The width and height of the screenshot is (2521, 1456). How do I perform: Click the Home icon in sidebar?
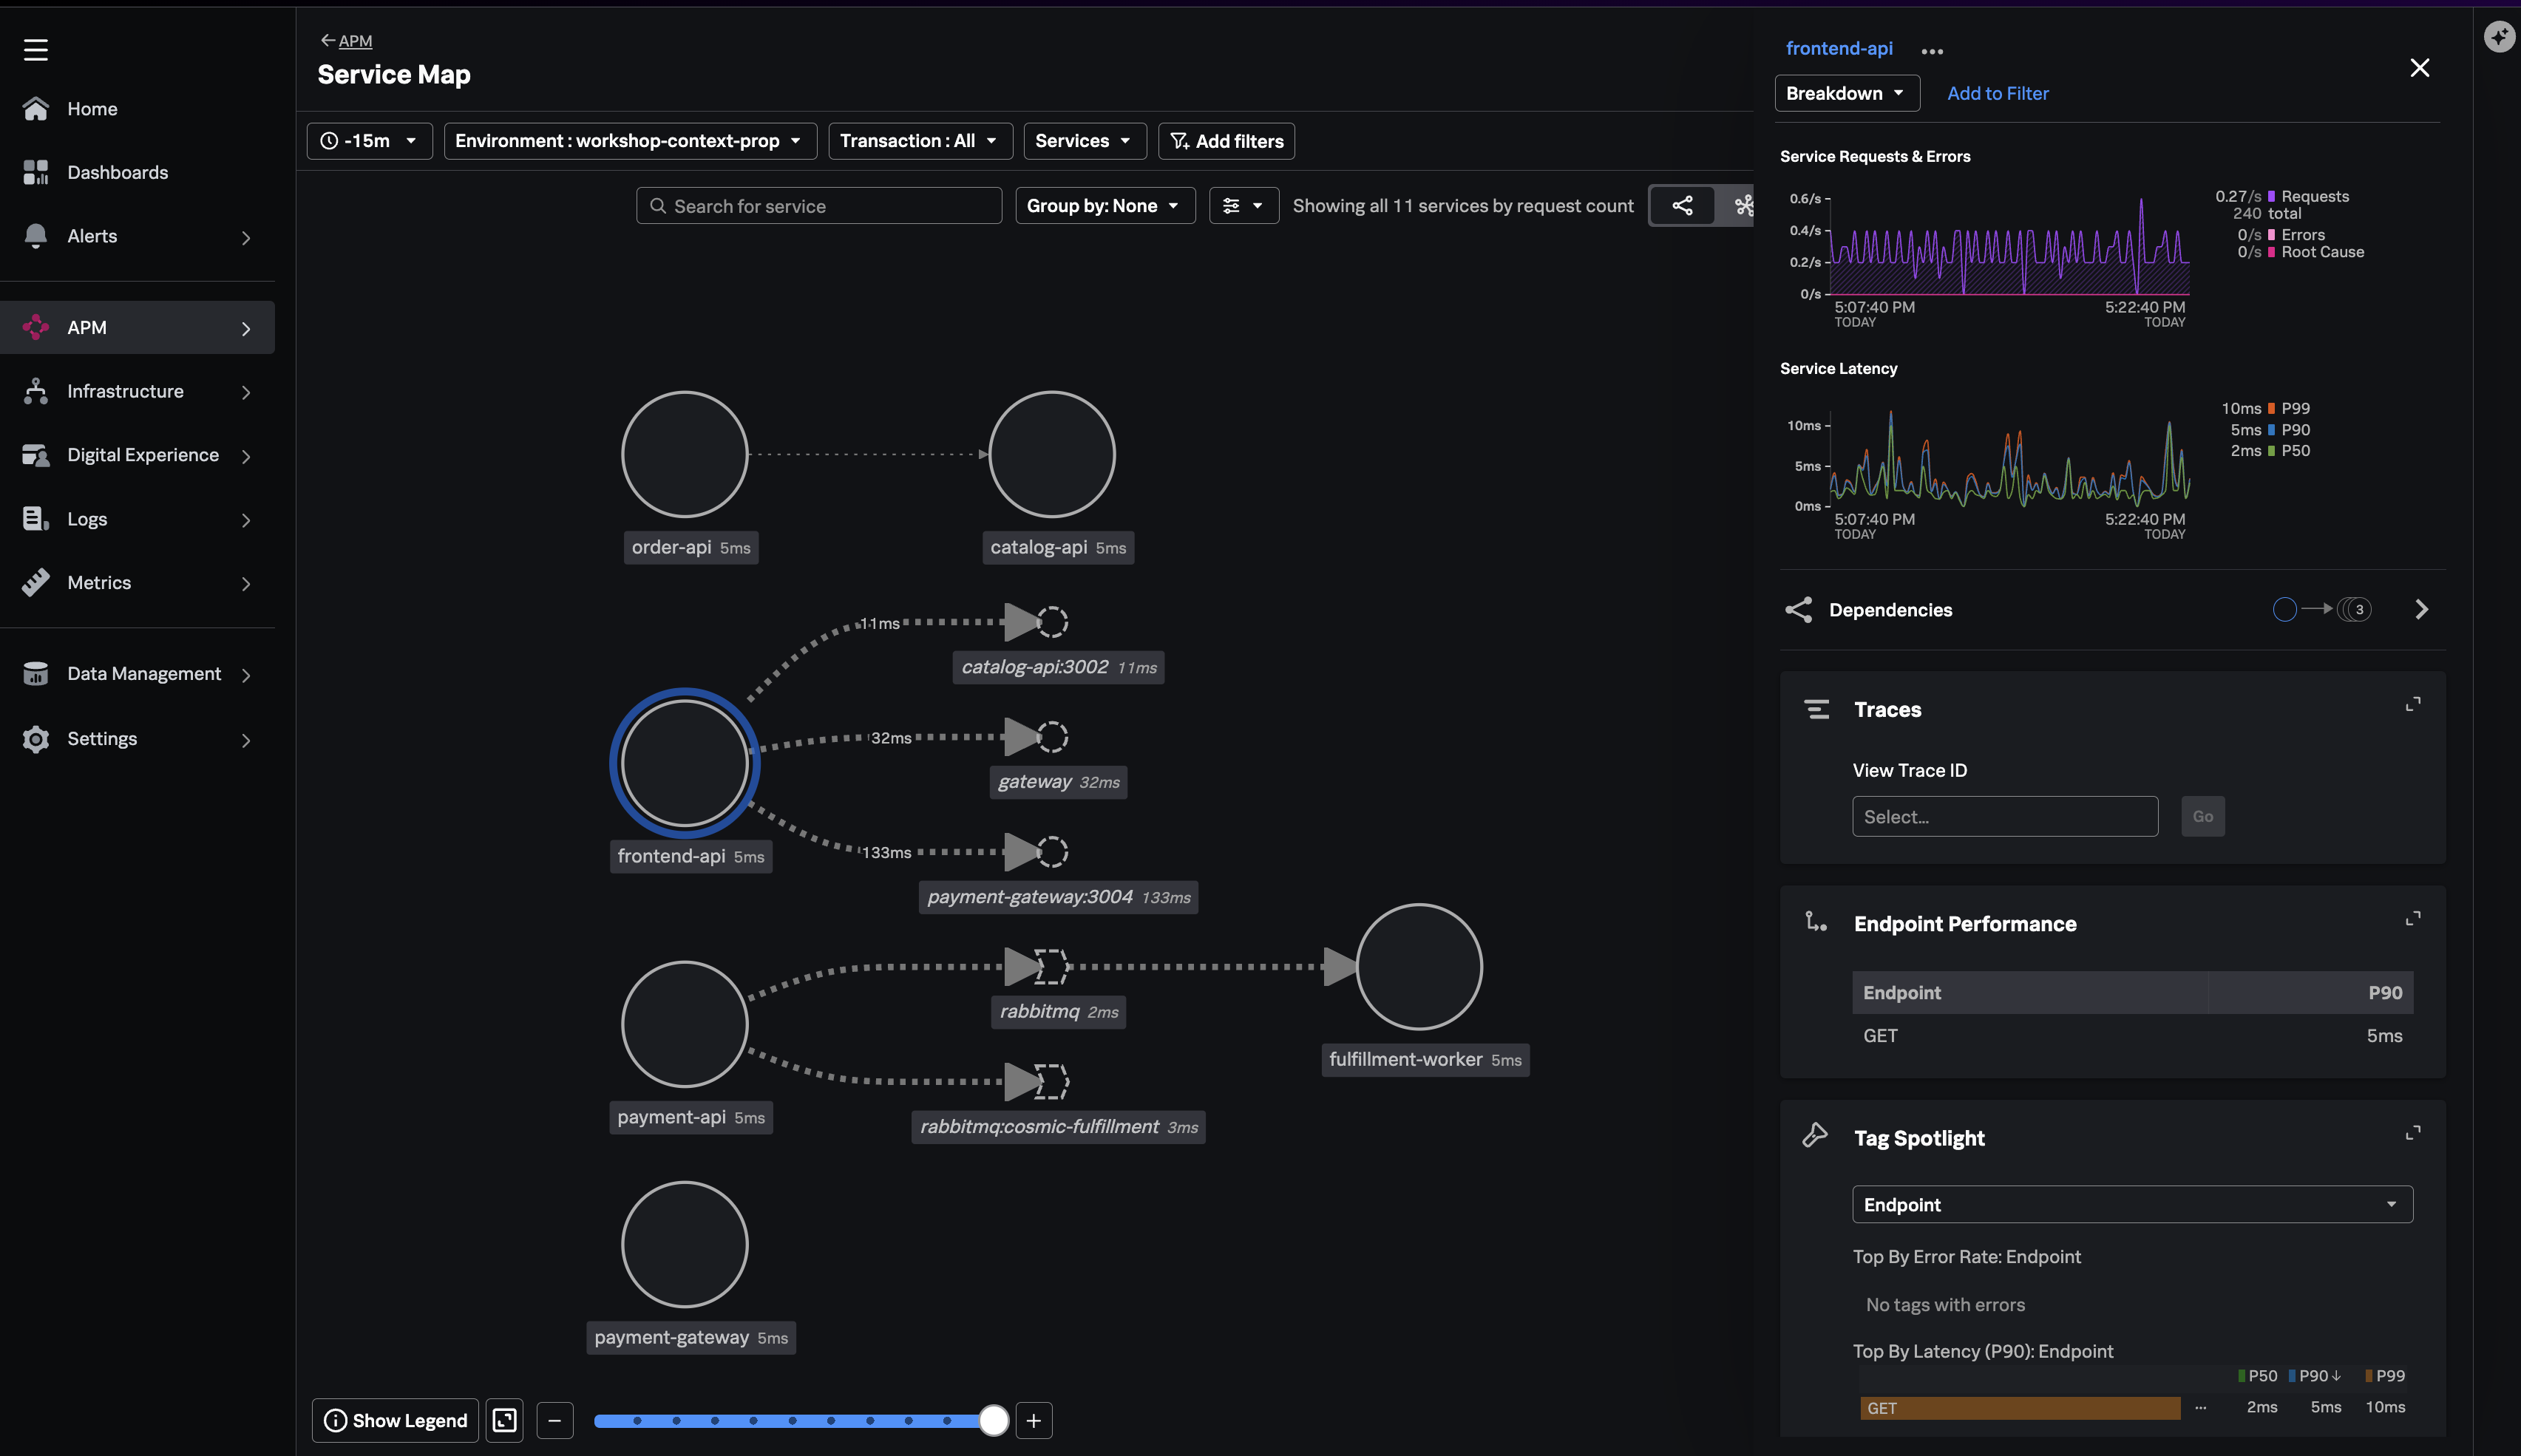pyautogui.click(x=36, y=109)
